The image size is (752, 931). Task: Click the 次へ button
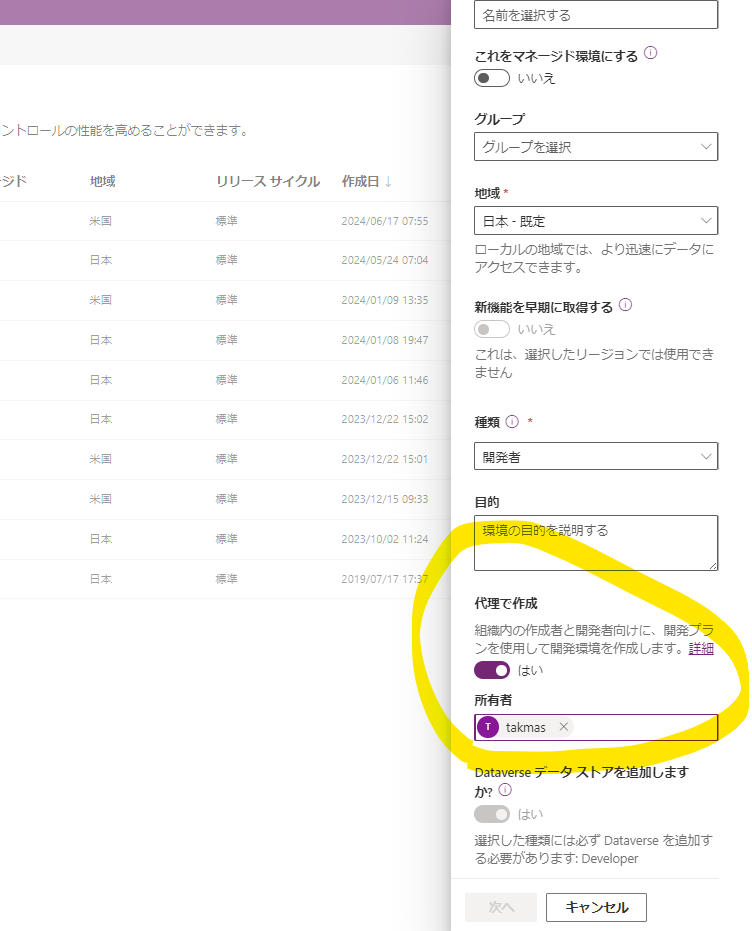pyautogui.click(x=501, y=907)
